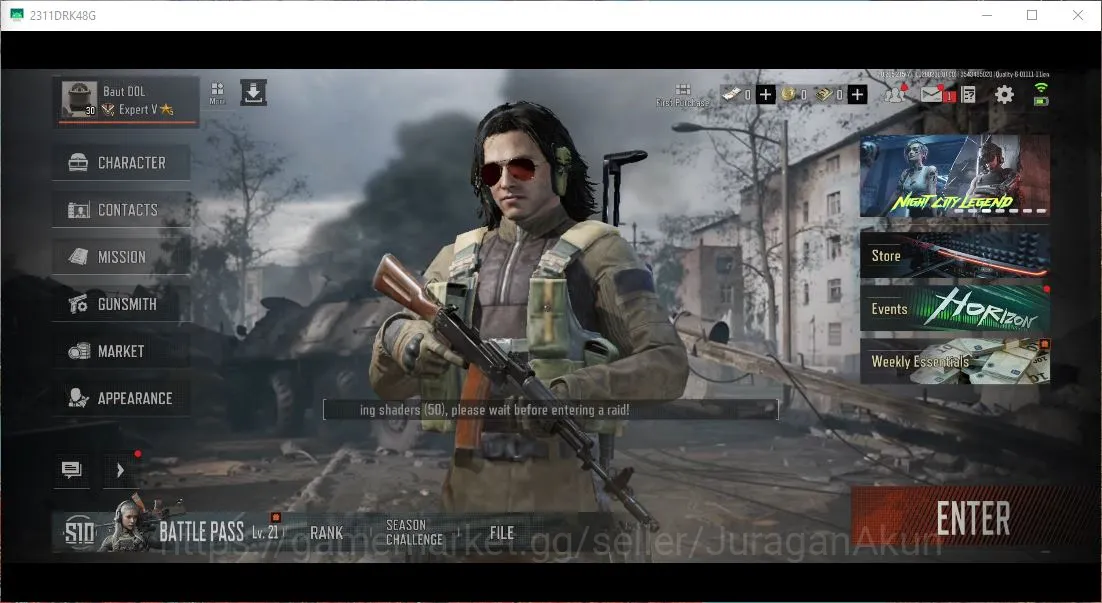Open the FILE tab
Viewport: 1102px width, 603px height.
[502, 533]
